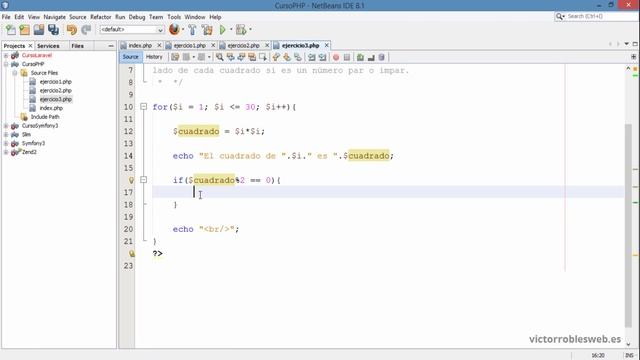Click Find Previous Occurrence icon
Viewport: 640px width, 360px height.
coord(231,57)
